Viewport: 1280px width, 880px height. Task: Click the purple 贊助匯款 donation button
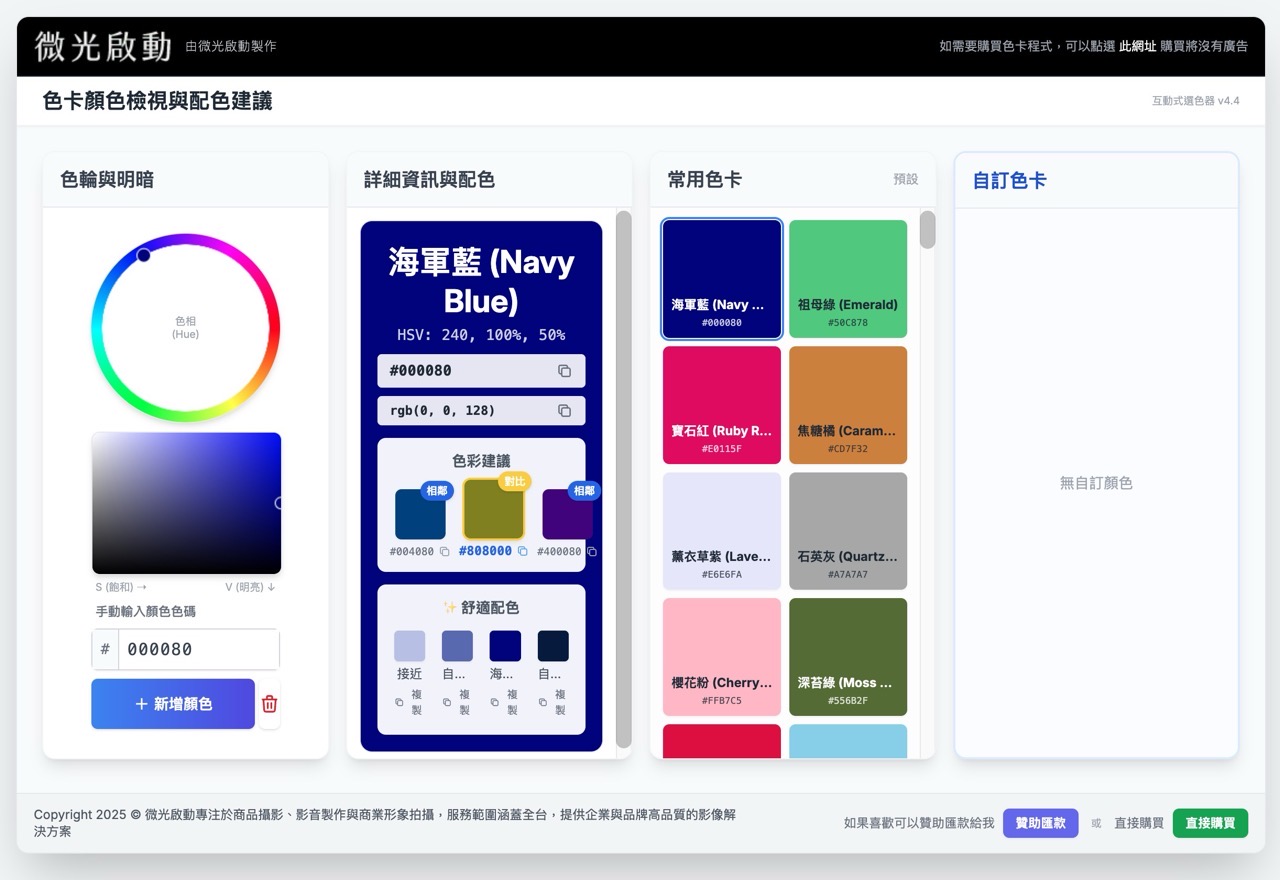point(1040,823)
